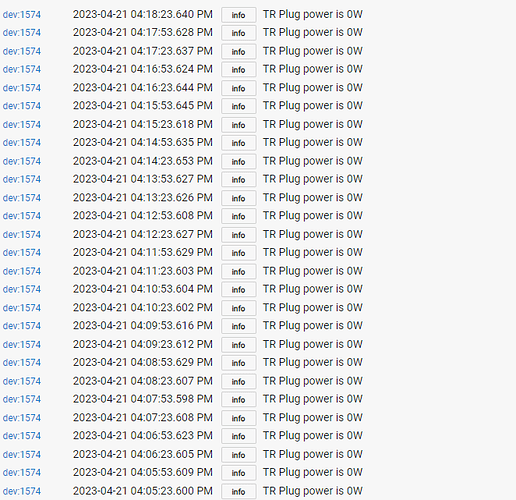Follow dev:1574 link at 04:14:23.653 PM
The width and height of the screenshot is (516, 500).
[22, 161]
